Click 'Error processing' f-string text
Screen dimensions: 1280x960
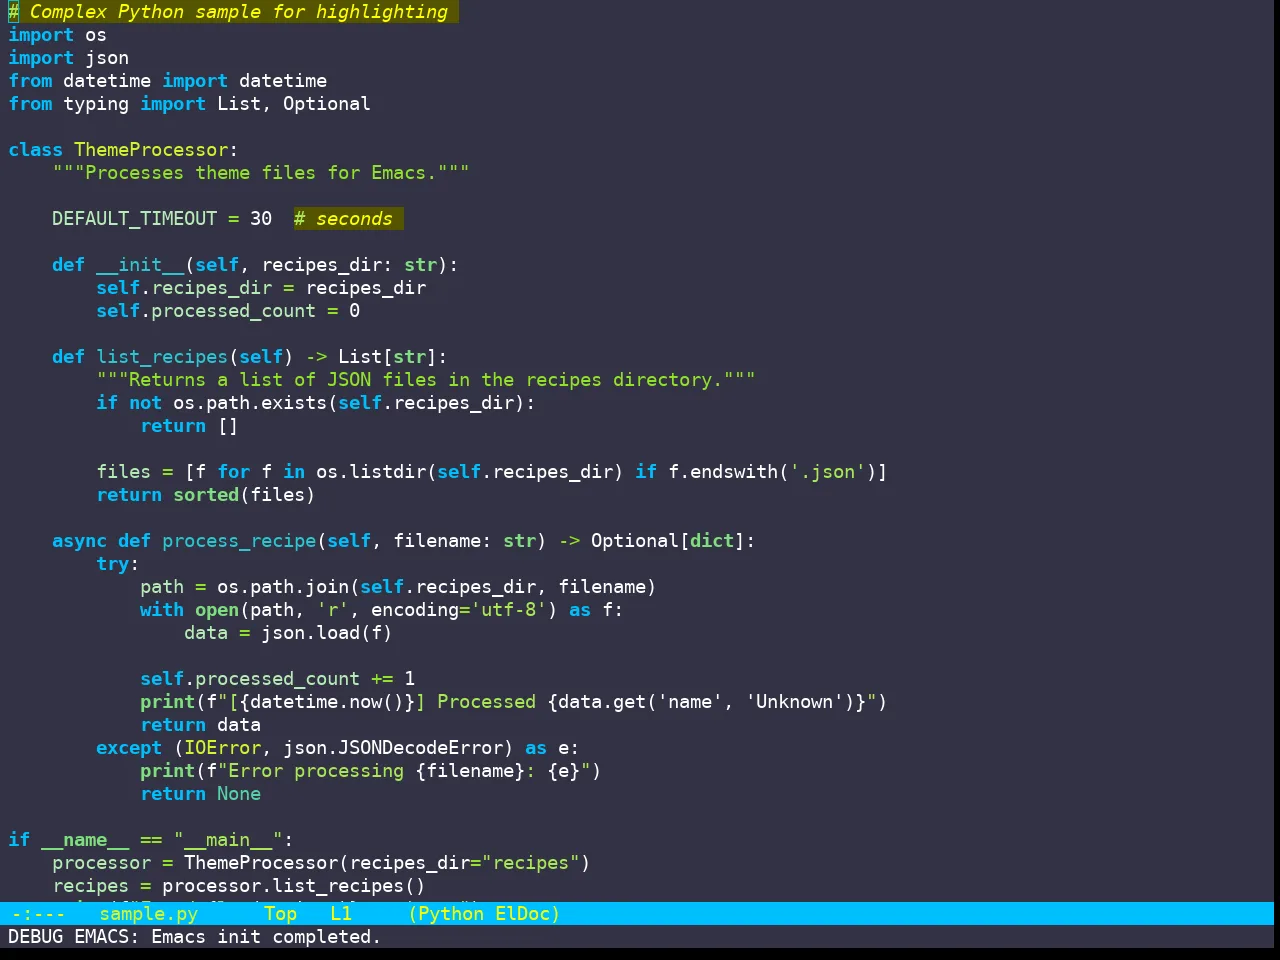pos(316,771)
